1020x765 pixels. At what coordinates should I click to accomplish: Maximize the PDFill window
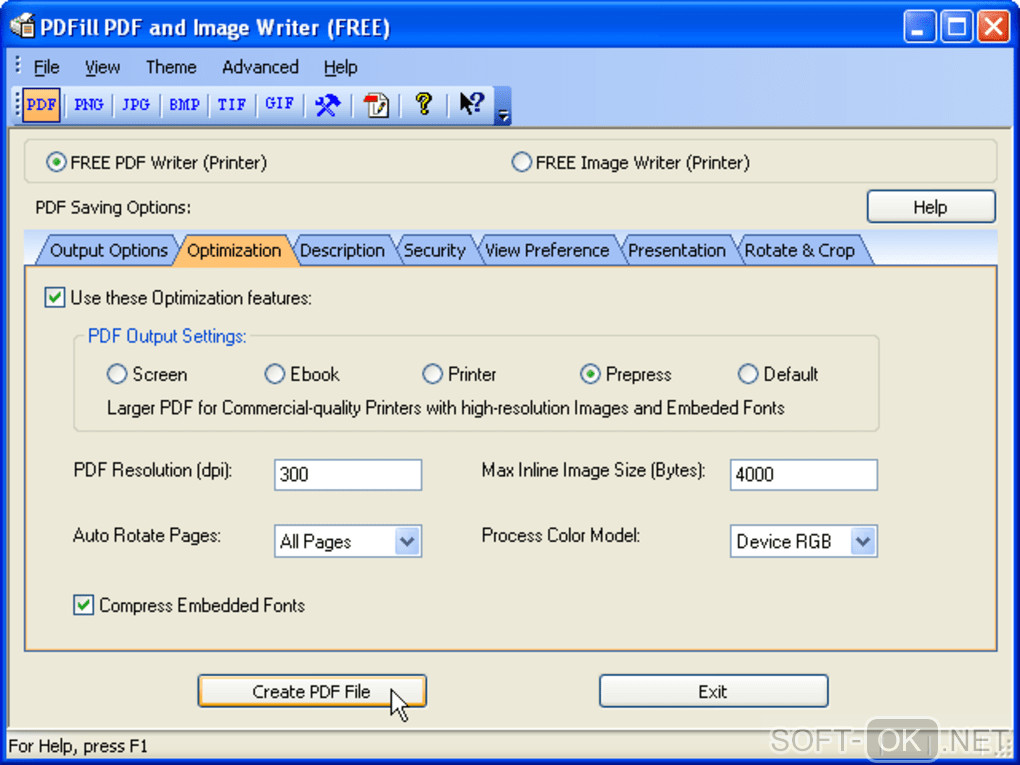tap(956, 27)
